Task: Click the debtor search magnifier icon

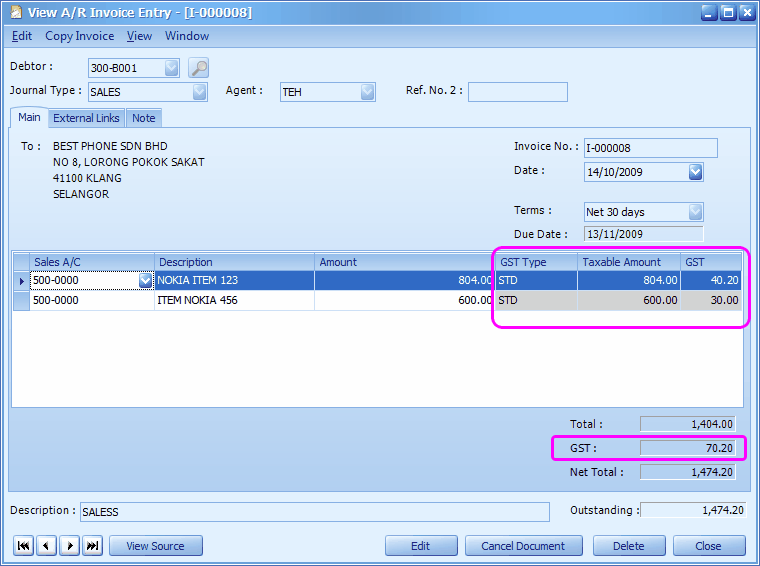Action: (199, 68)
